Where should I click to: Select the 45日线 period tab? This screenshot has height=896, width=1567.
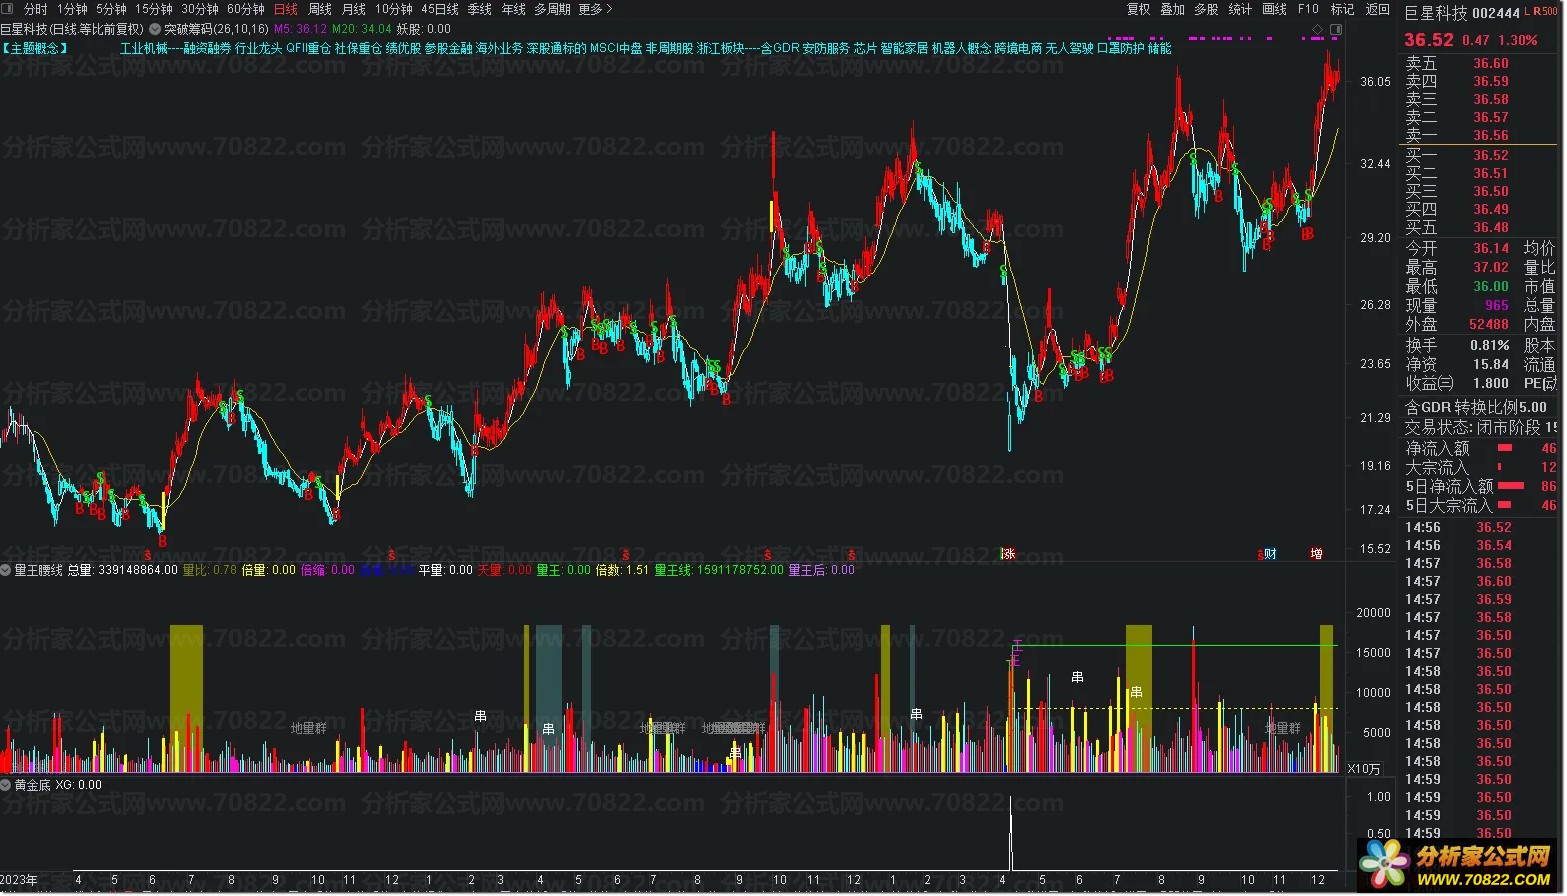click(440, 9)
